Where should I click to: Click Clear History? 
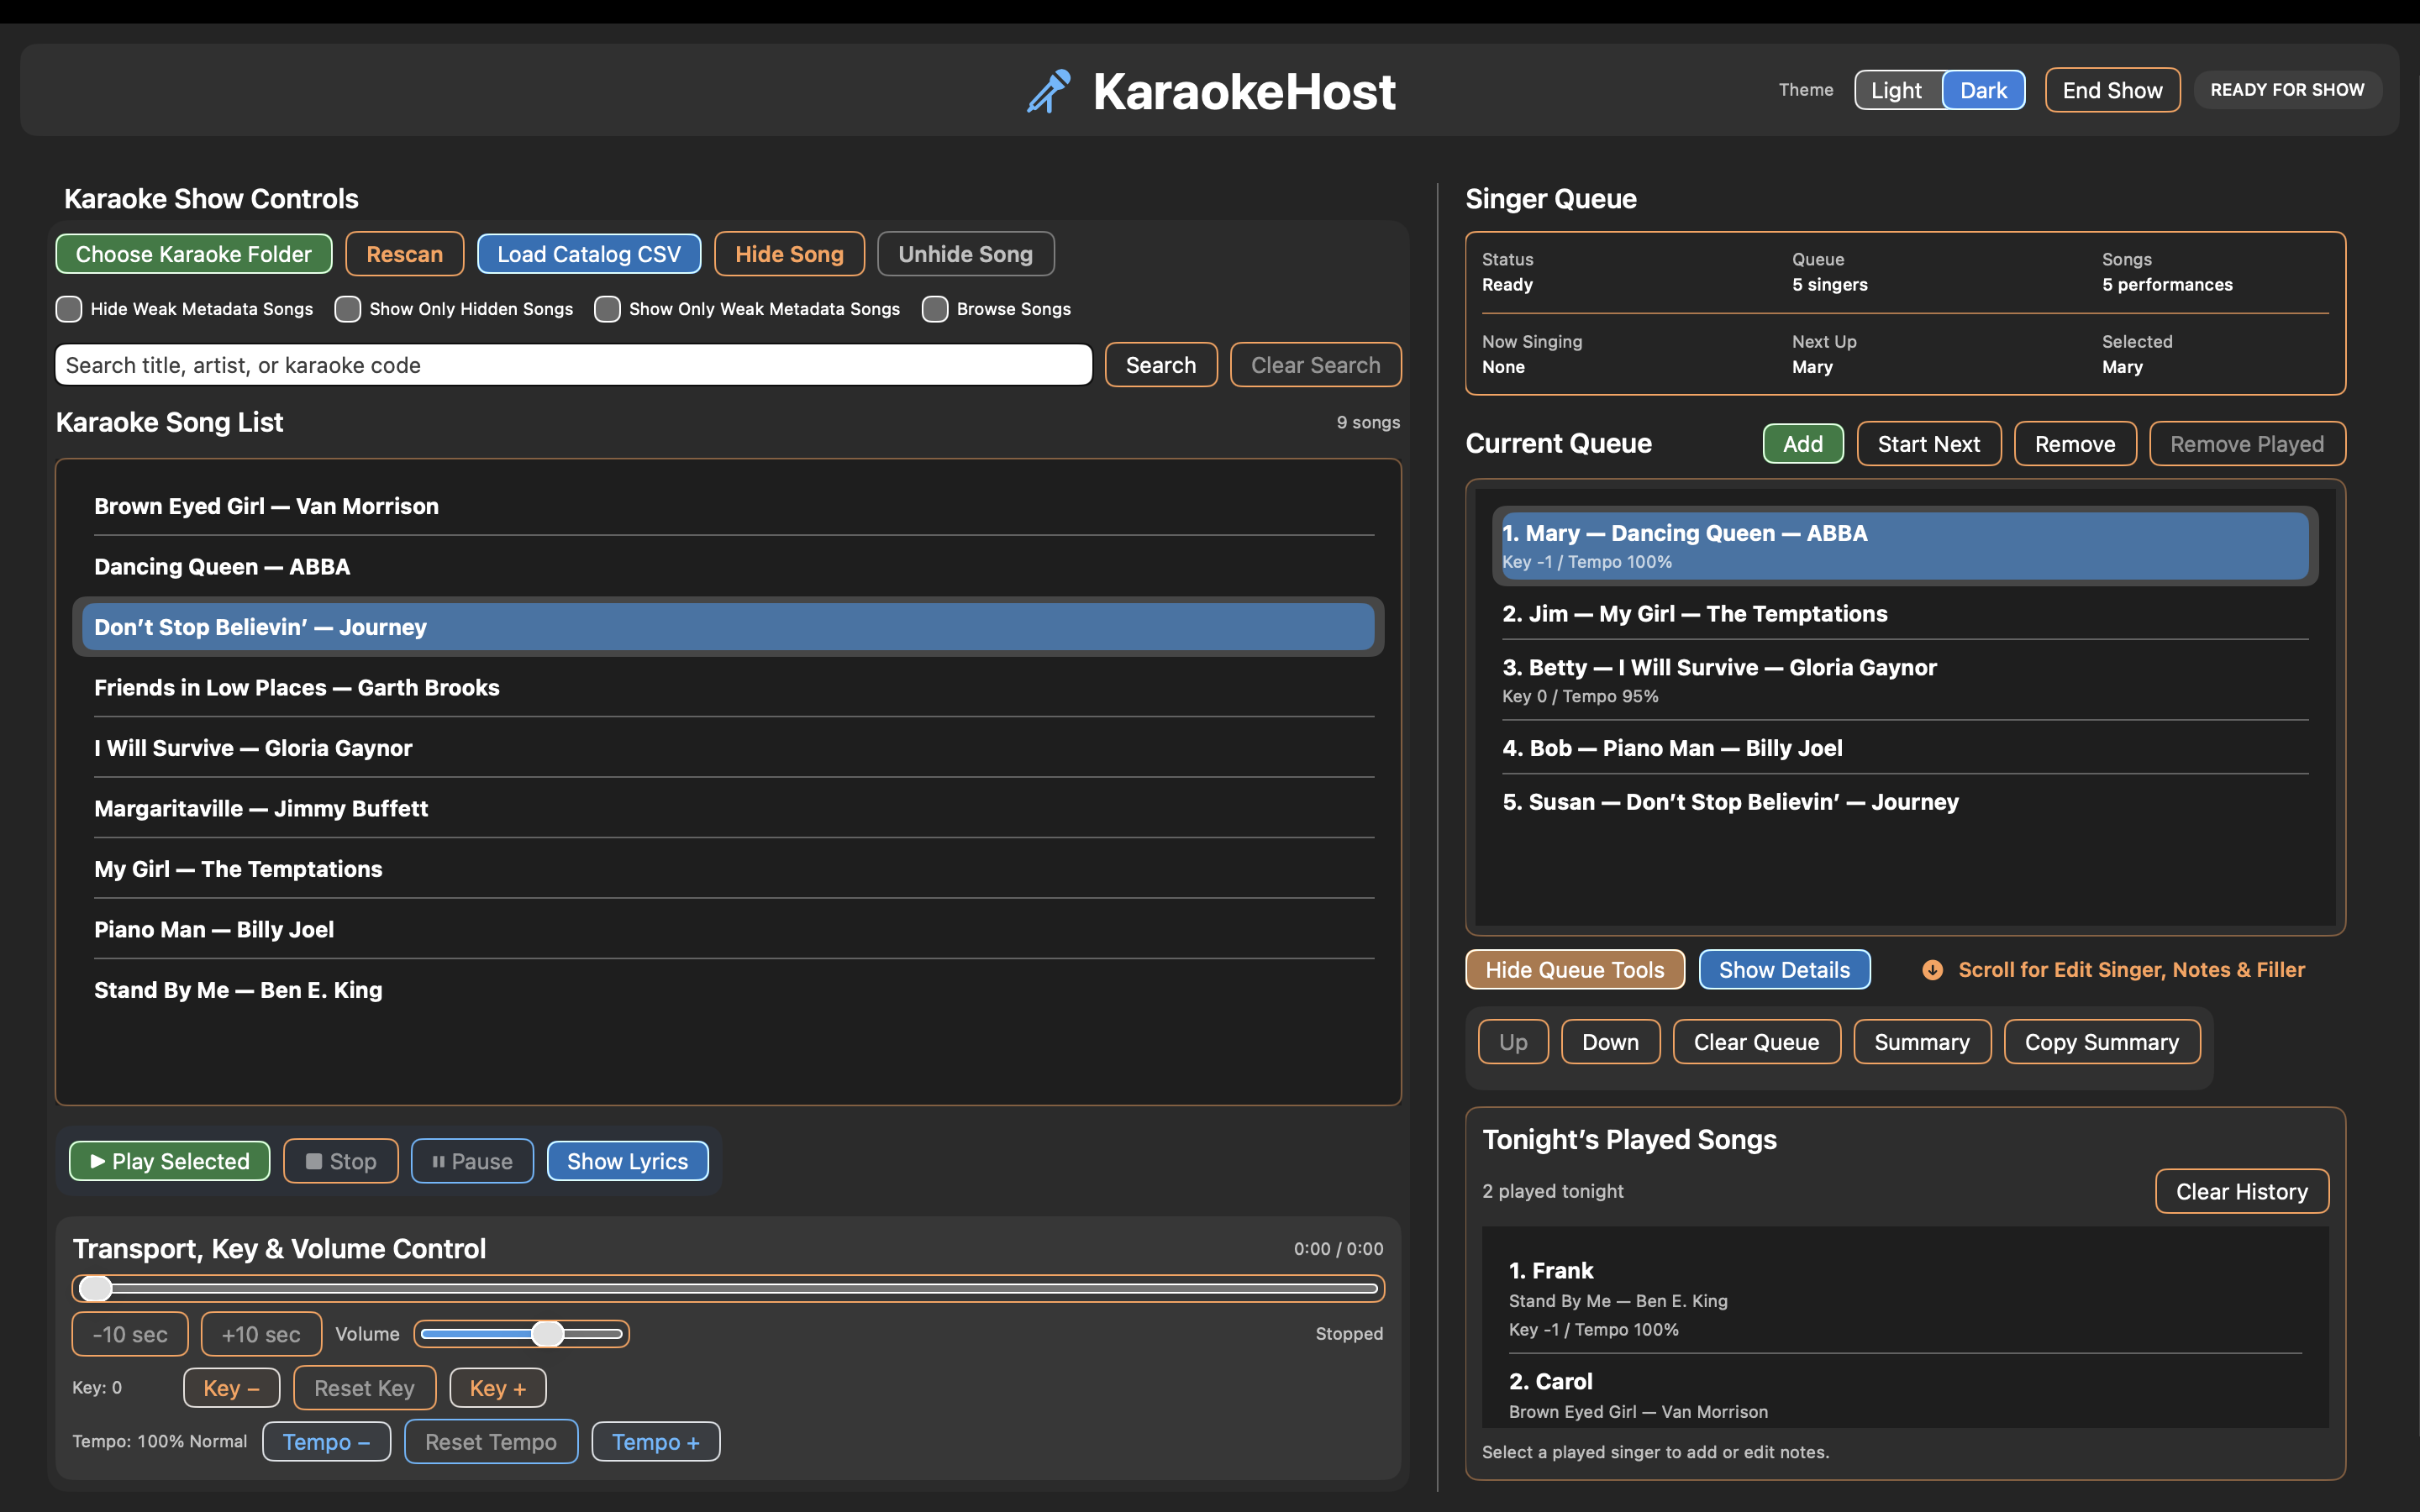(x=2242, y=1191)
